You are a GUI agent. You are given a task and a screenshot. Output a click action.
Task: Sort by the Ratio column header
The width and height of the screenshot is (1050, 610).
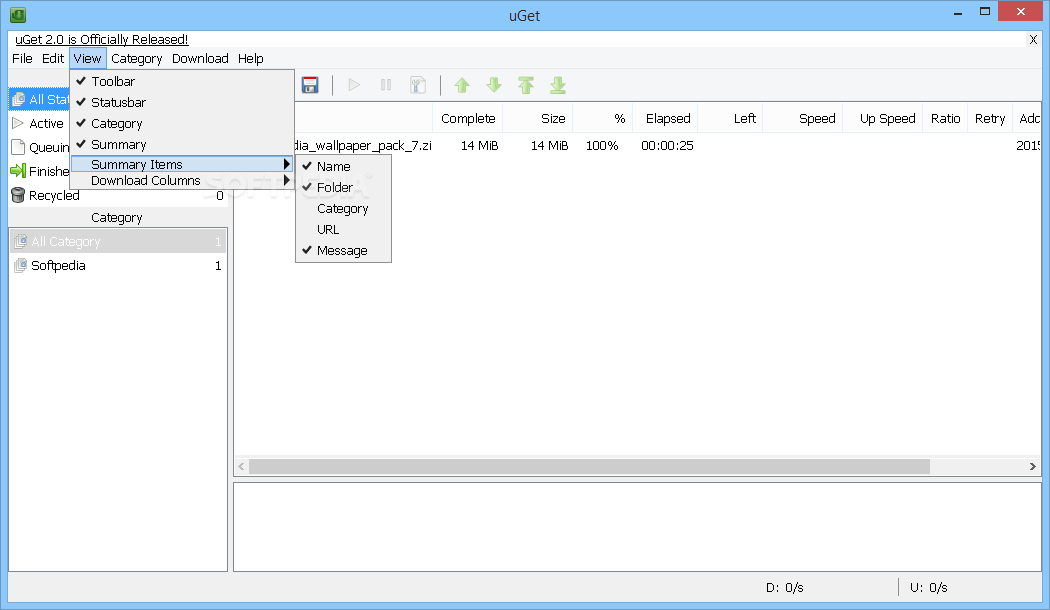(x=946, y=119)
